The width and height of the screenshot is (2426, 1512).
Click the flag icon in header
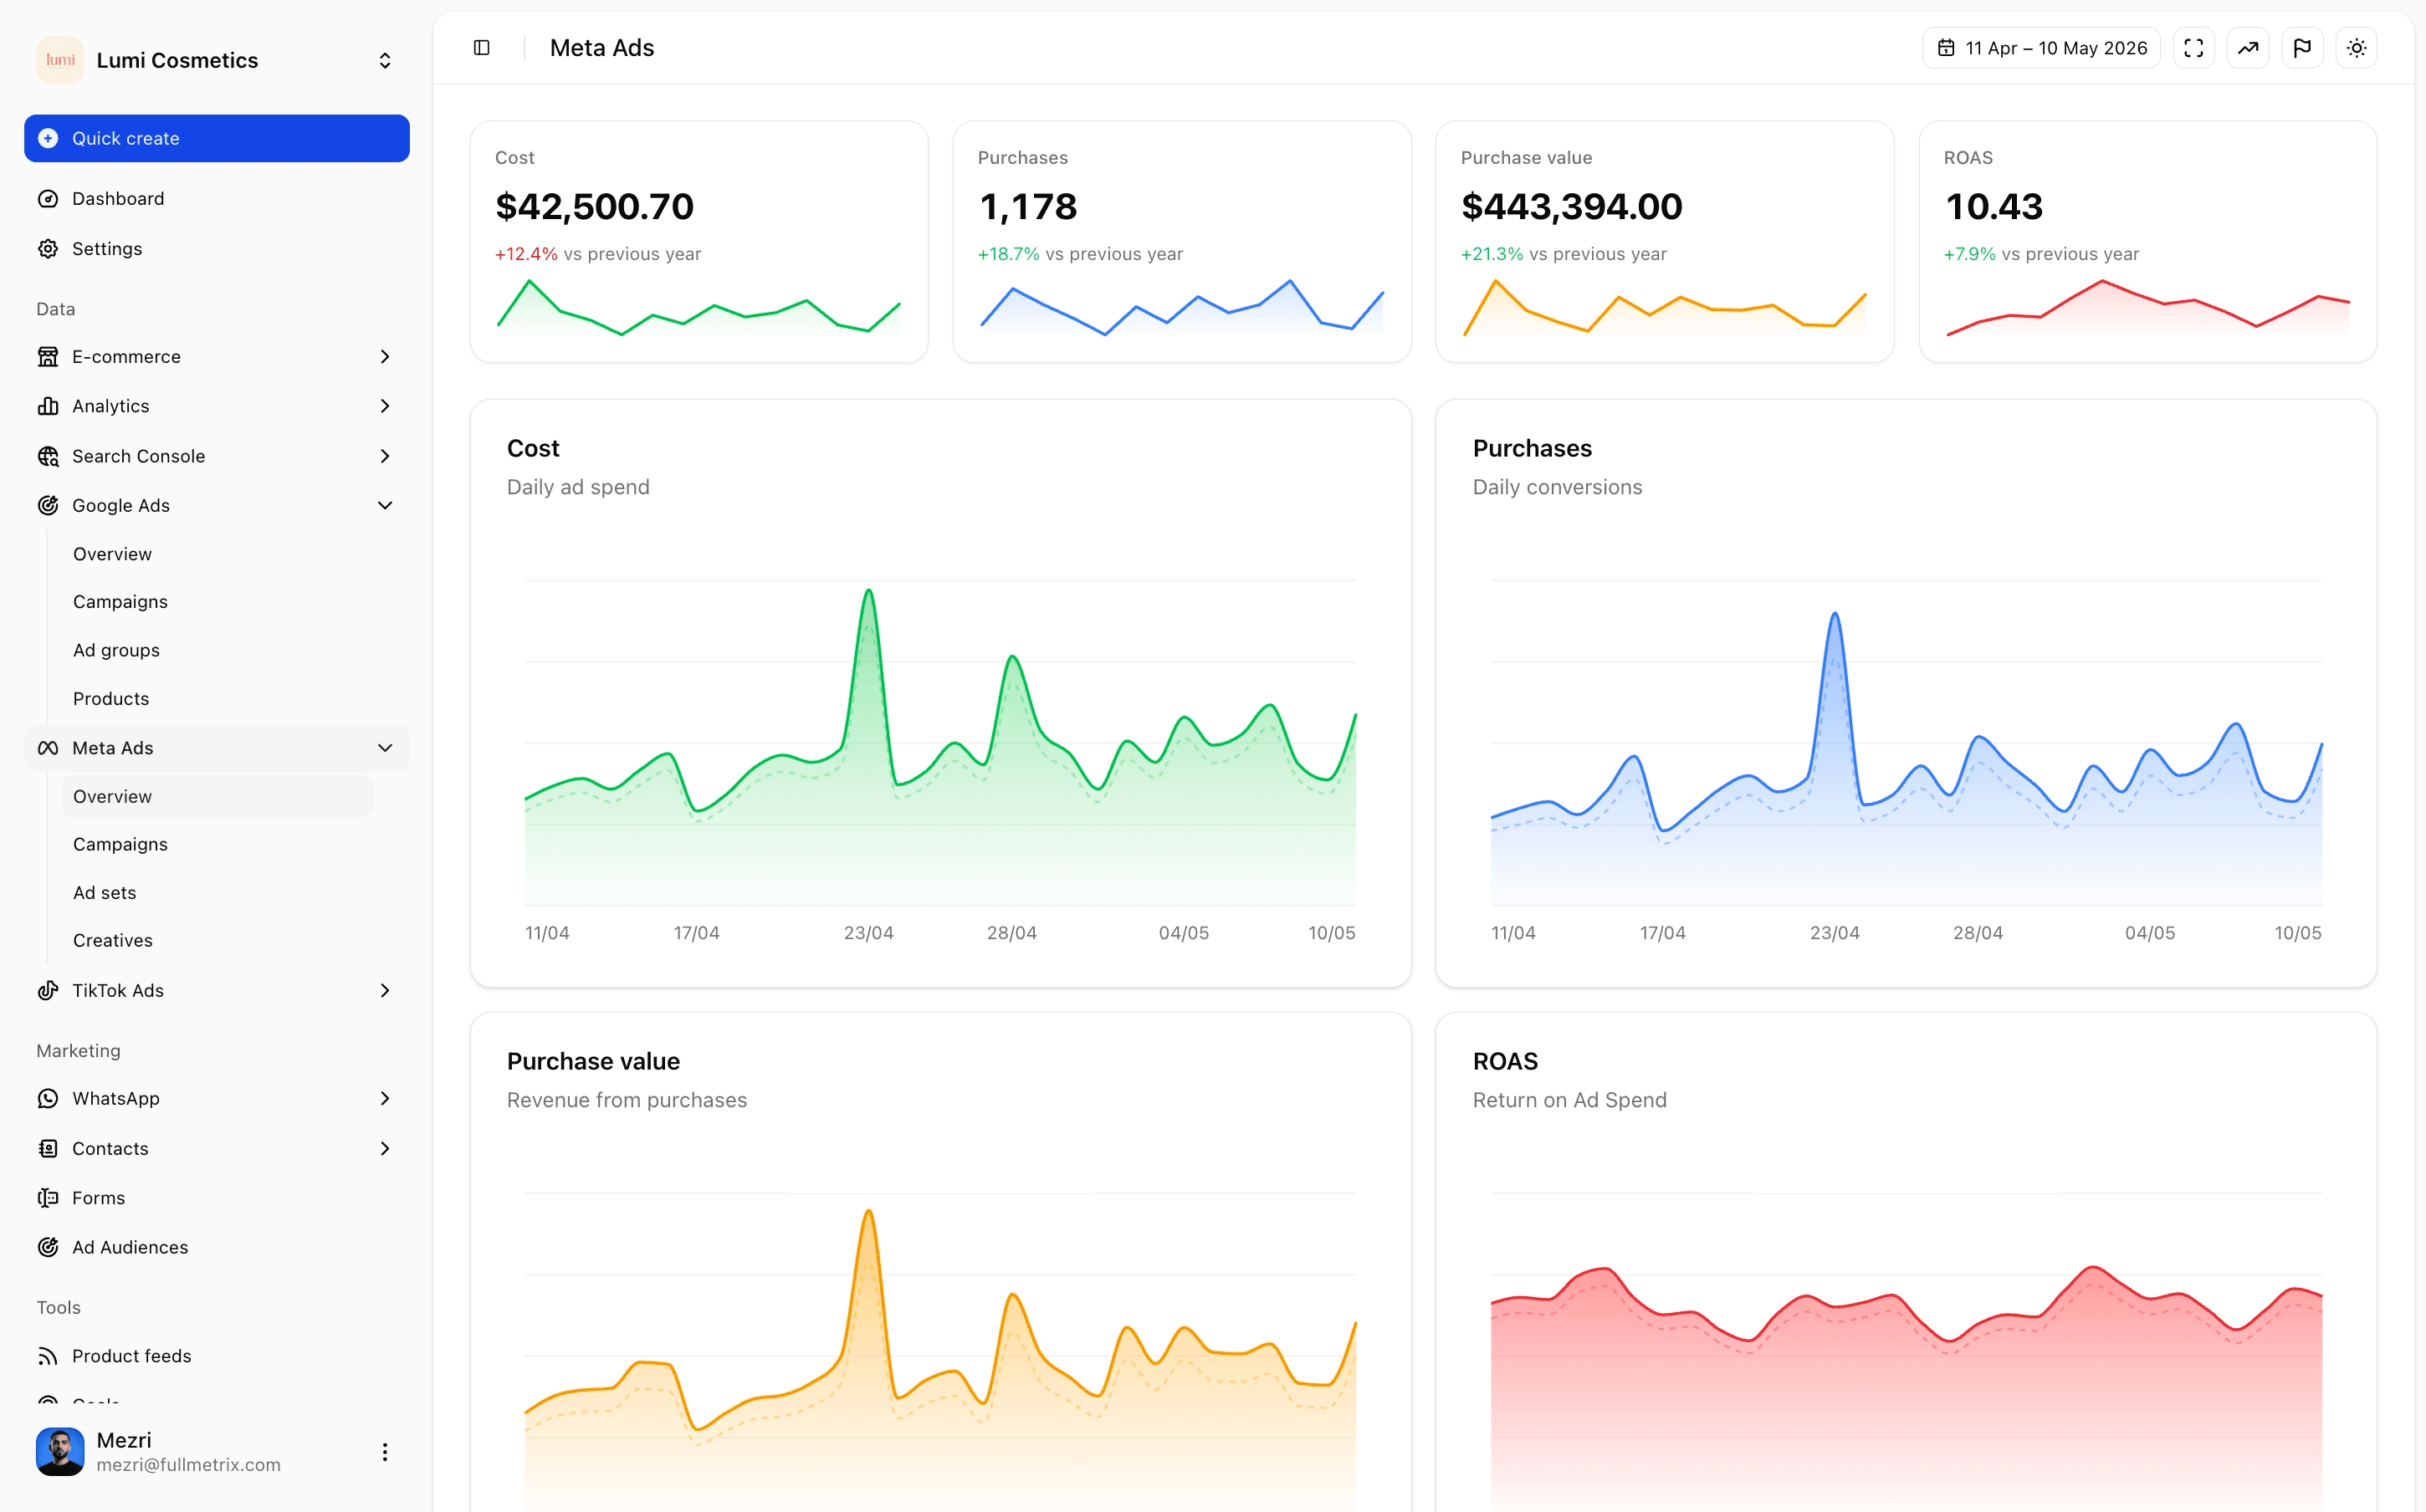coord(2302,48)
